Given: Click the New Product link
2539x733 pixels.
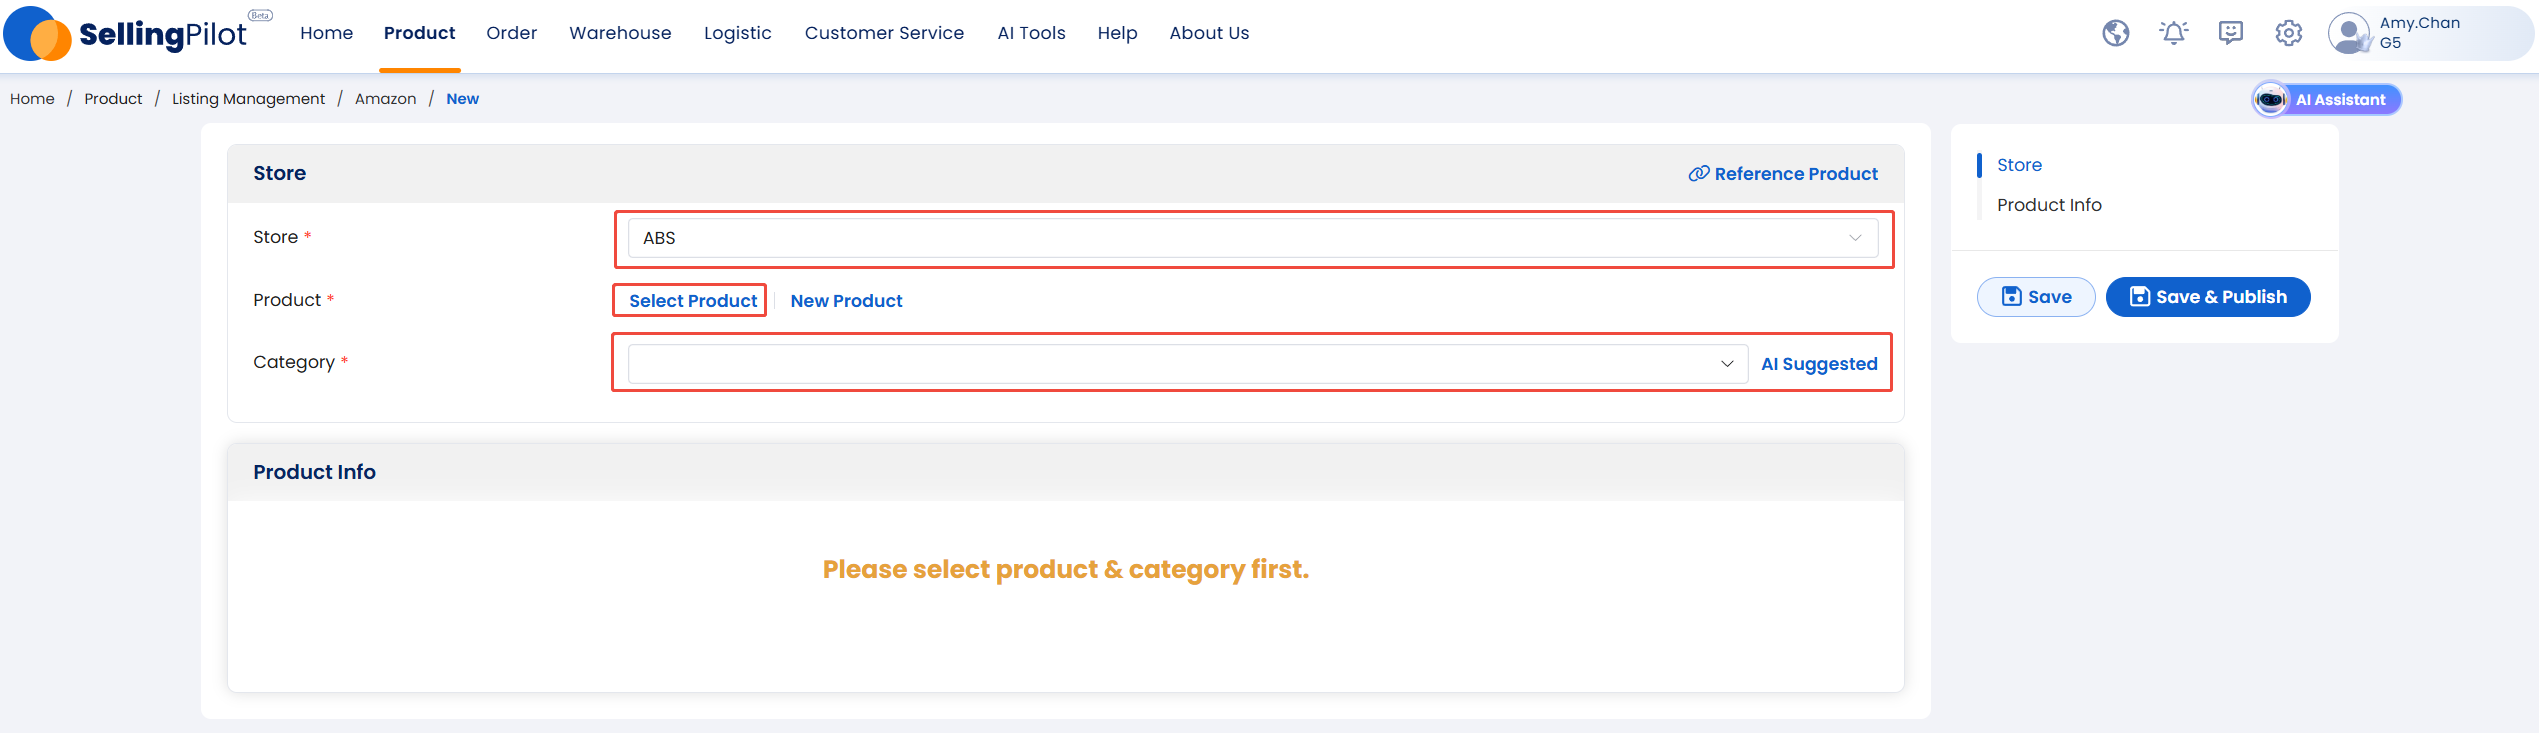Looking at the screenshot, I should 846,301.
